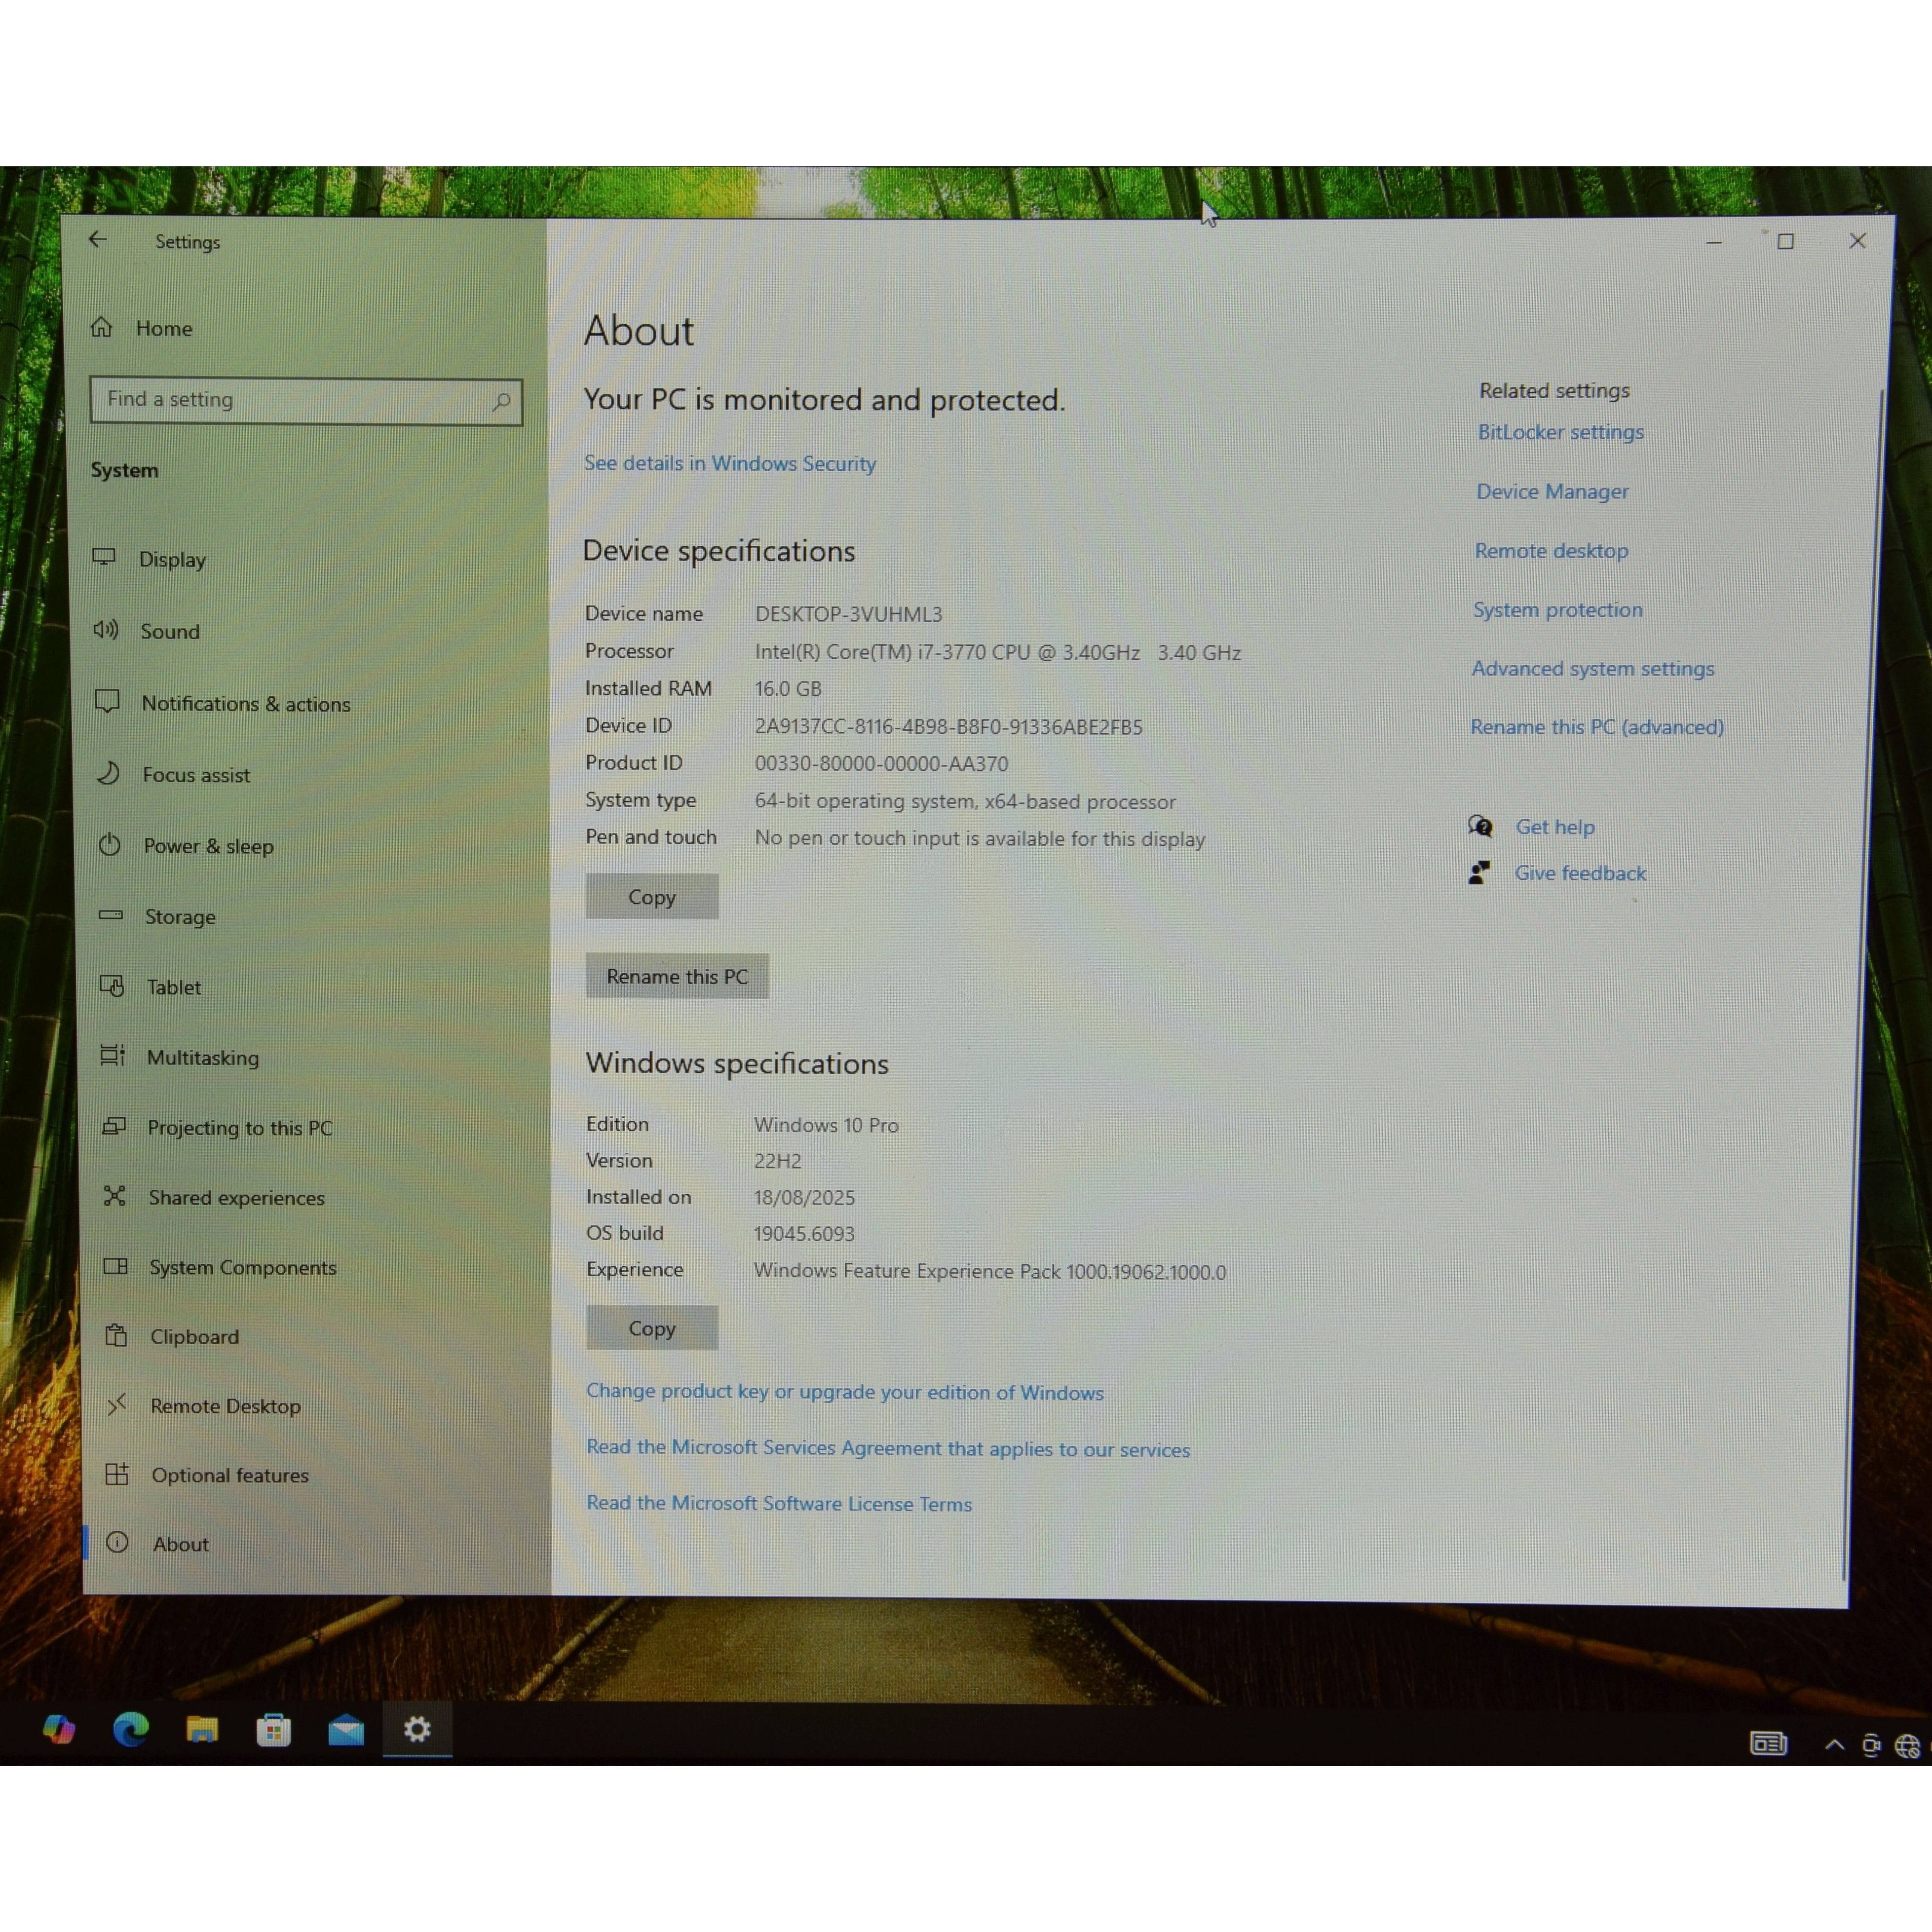Click the search magnifier icon
Screen dimensions: 1932x1932
[501, 401]
